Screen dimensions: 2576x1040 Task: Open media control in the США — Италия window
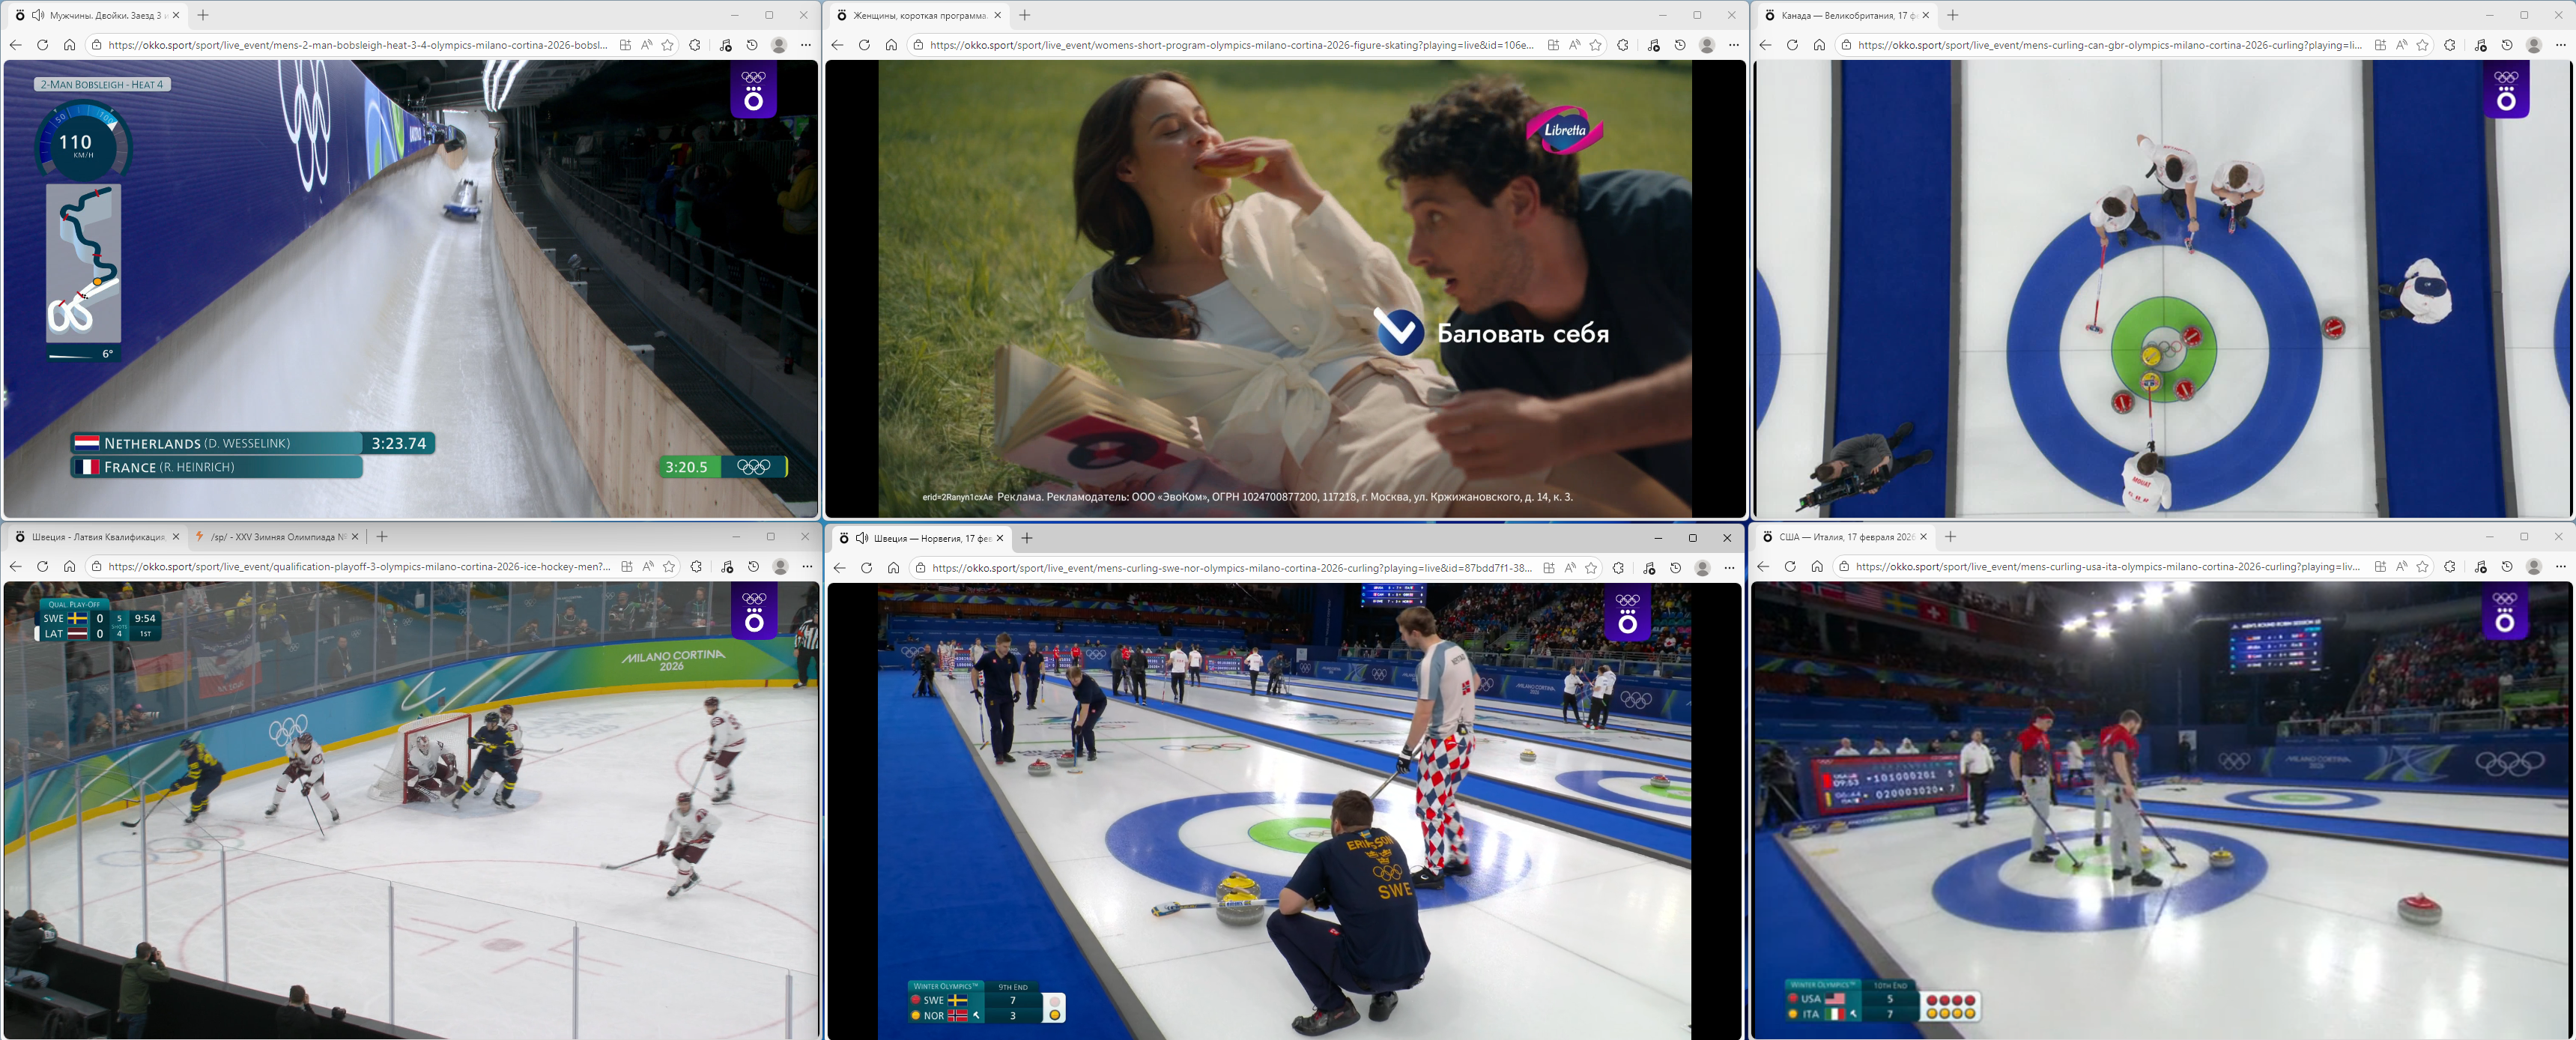point(2480,567)
